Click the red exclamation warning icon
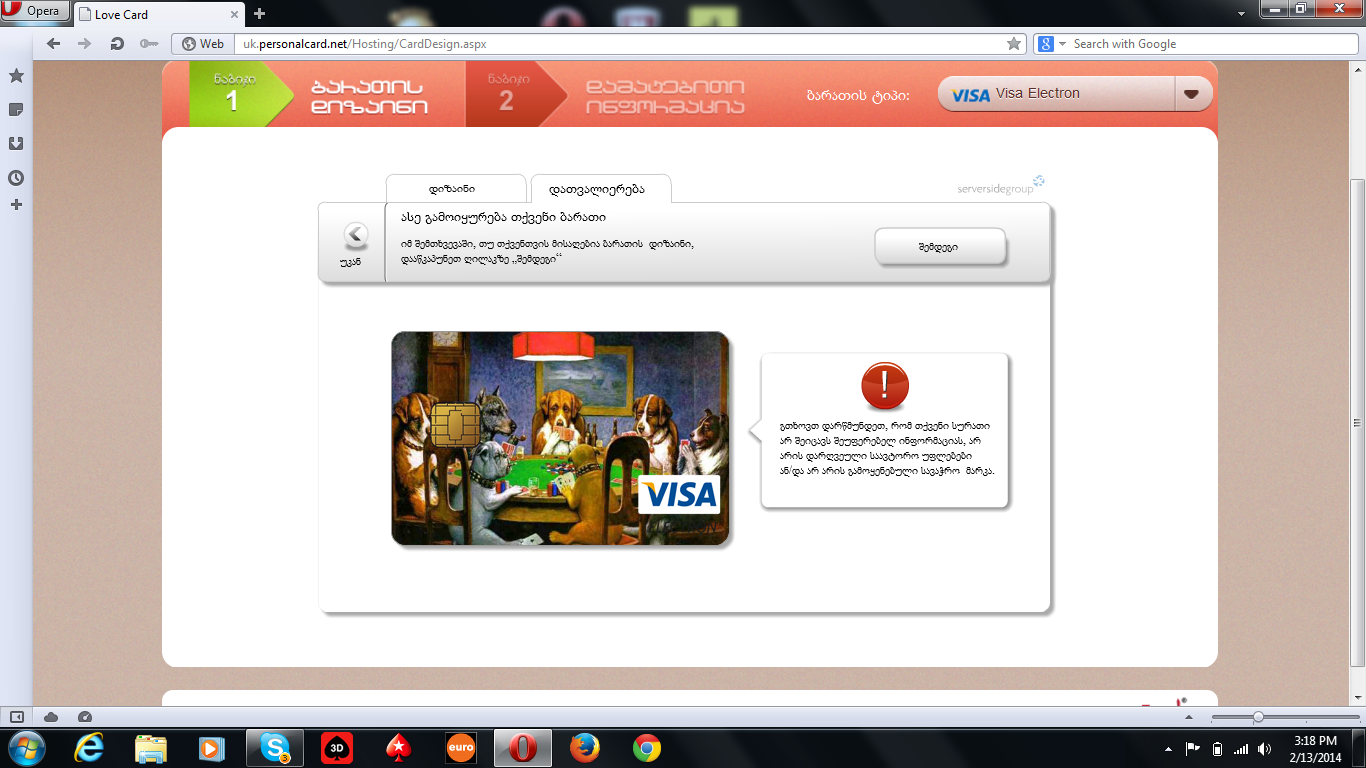Screen dimensions: 1366x768 [x=885, y=386]
